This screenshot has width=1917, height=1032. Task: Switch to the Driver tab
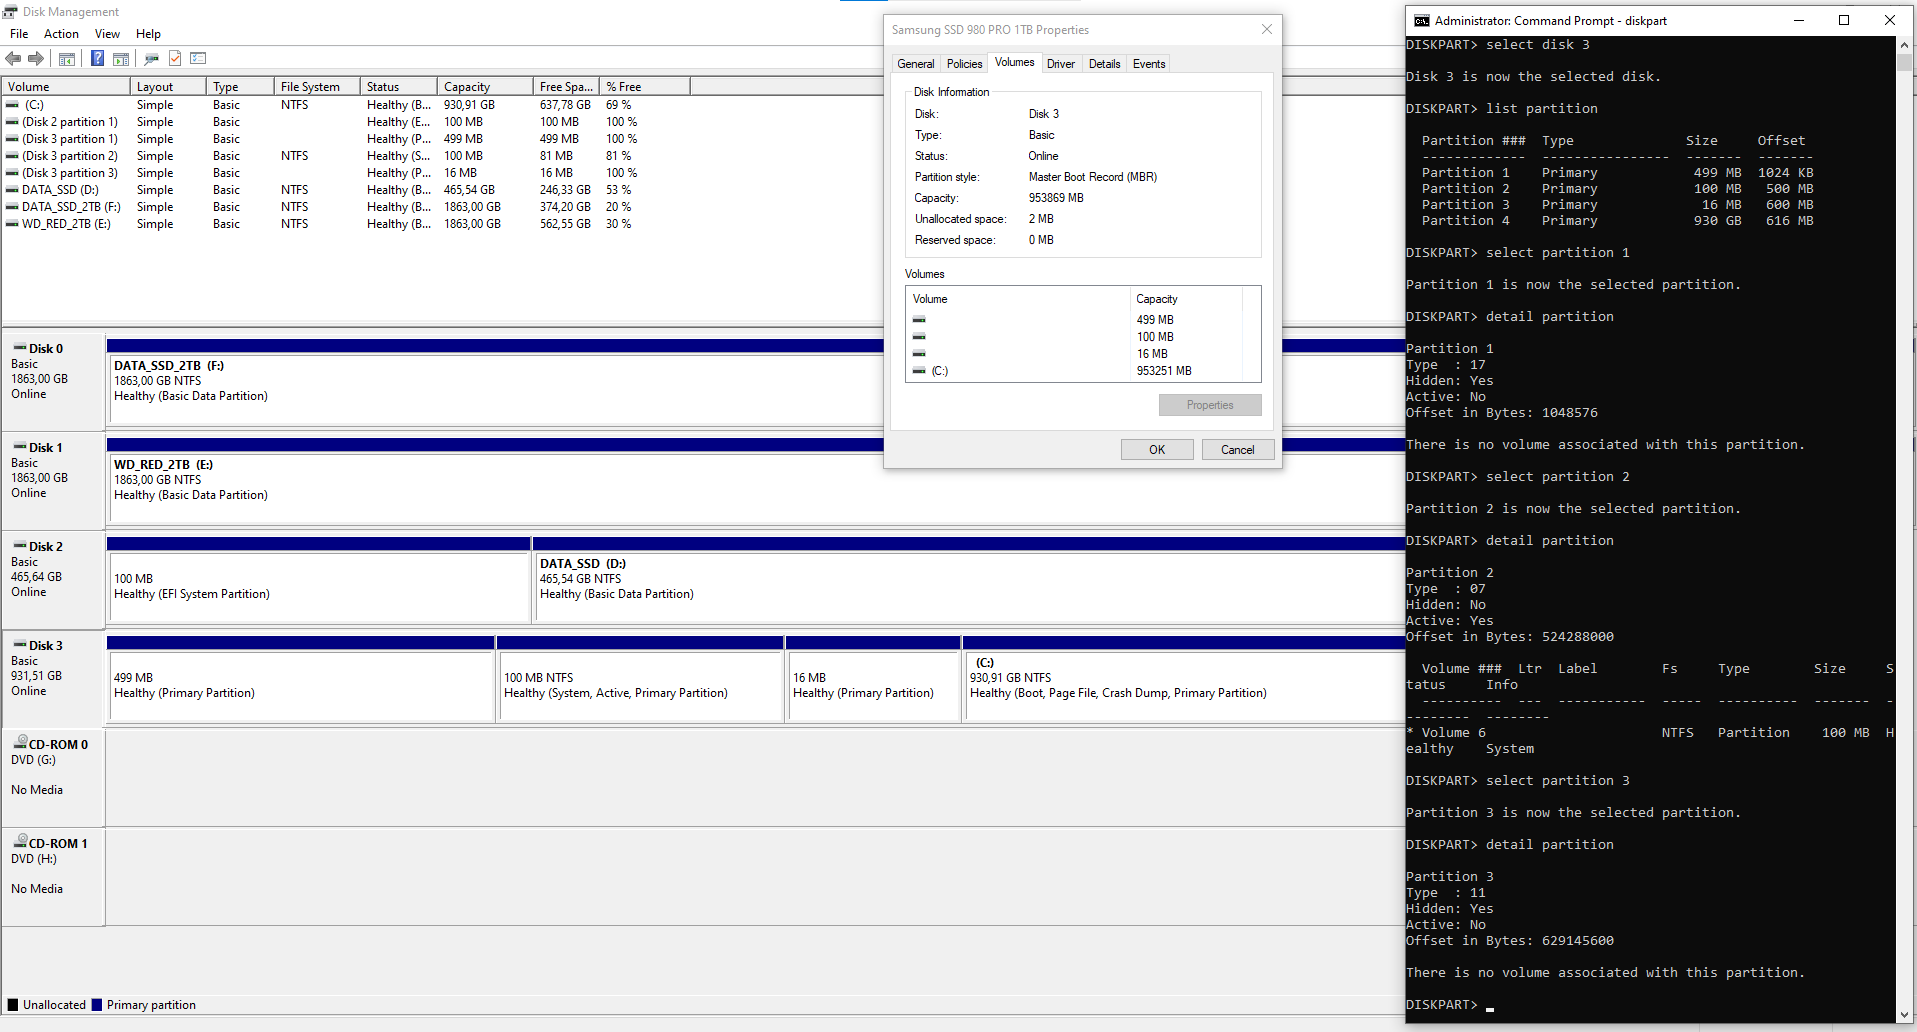tap(1061, 64)
